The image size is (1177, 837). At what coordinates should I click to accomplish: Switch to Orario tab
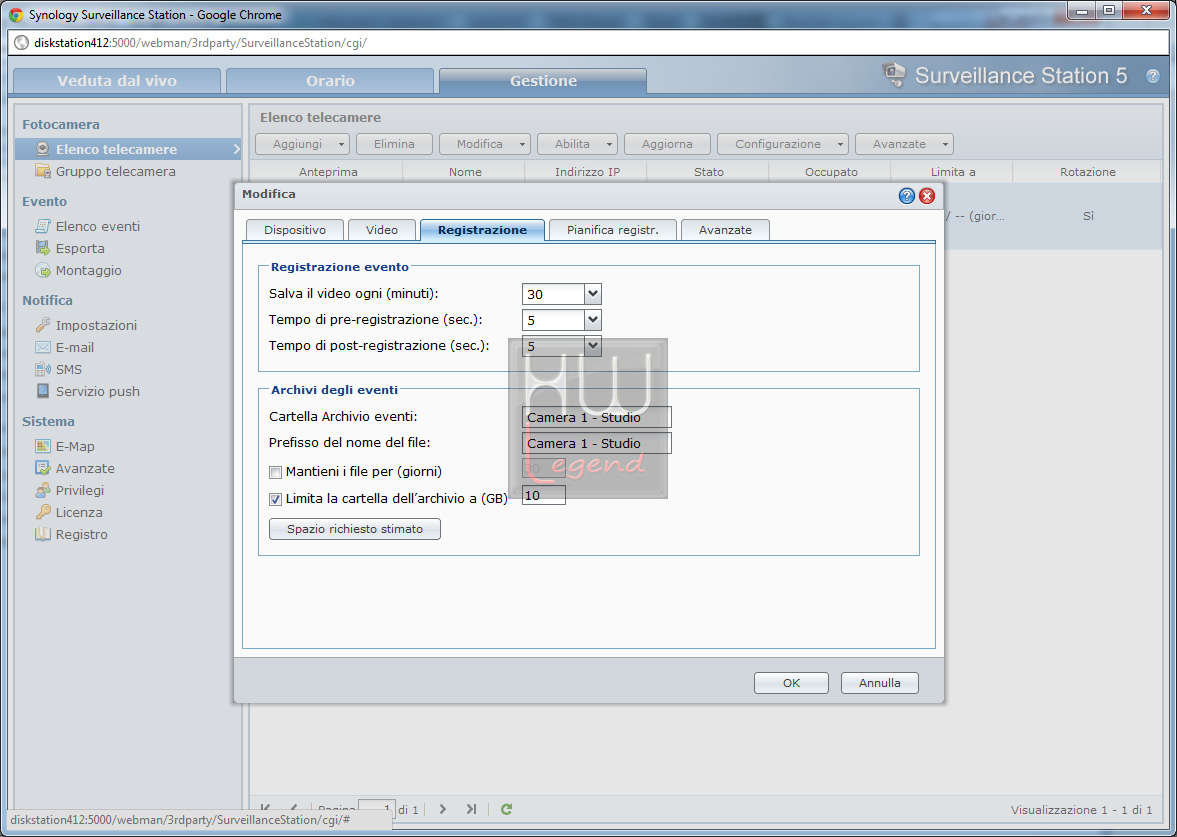tap(330, 80)
